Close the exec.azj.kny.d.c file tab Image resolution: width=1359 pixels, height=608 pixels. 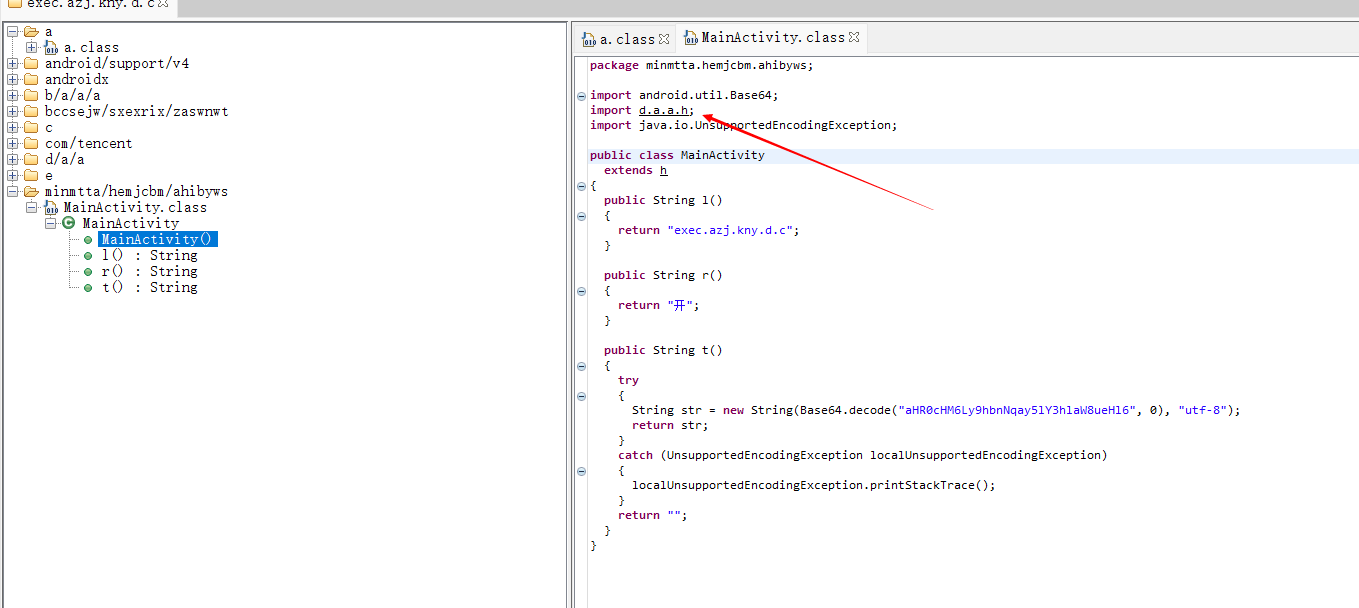pyautogui.click(x=163, y=3)
